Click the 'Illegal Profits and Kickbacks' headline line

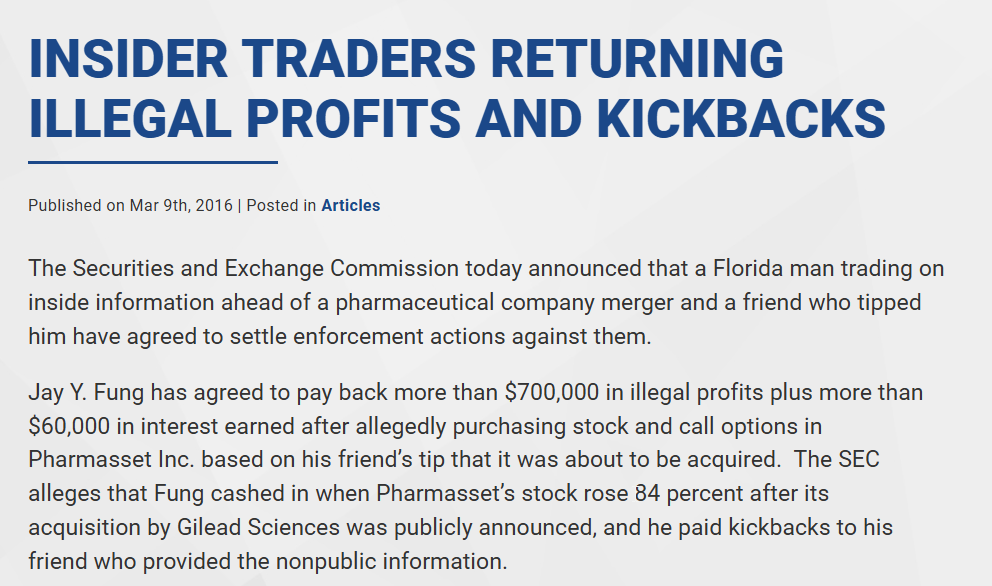point(457,118)
